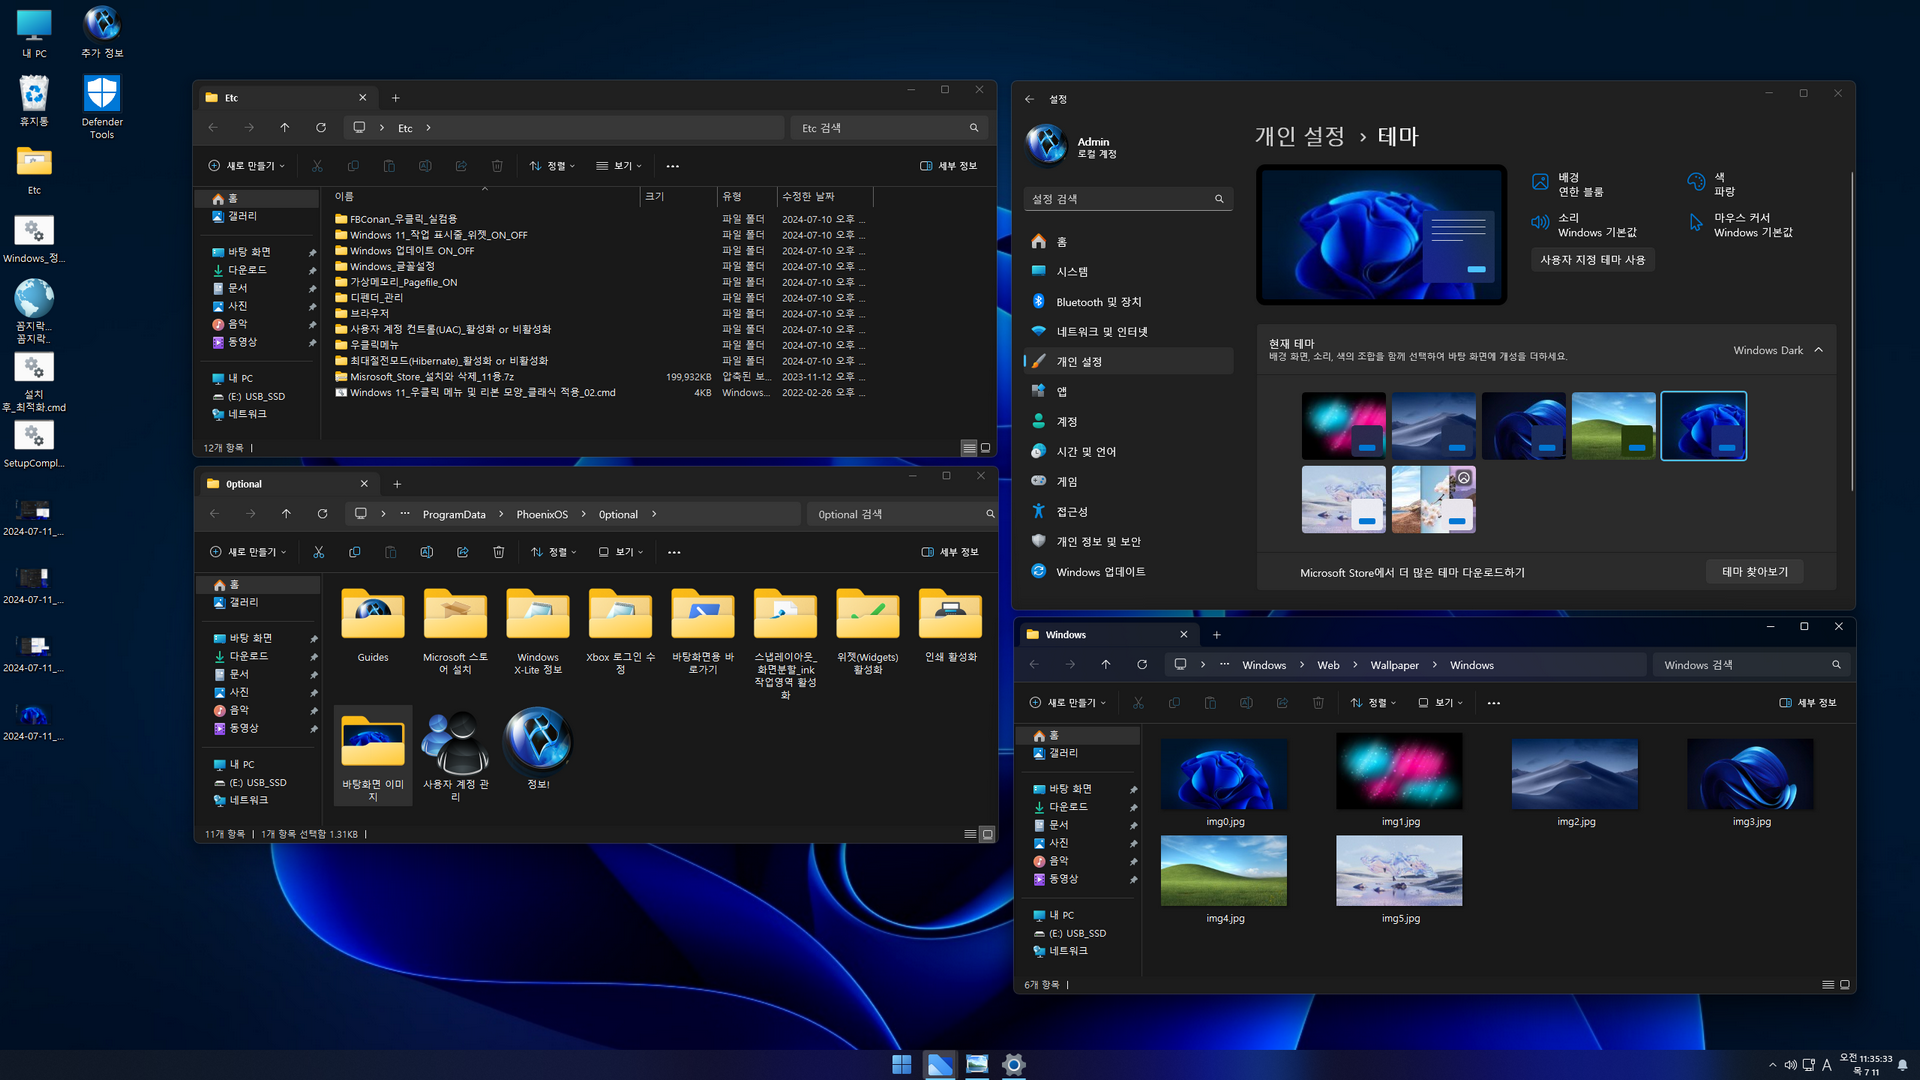Select img1.jpg wallpaper thumbnail
The image size is (1920, 1080).
1399,772
